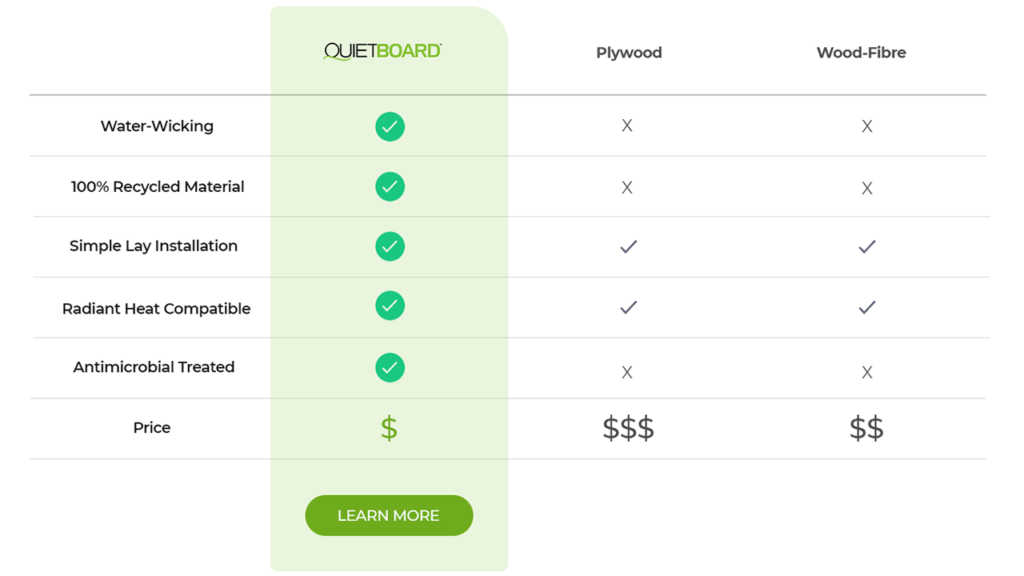The height and width of the screenshot is (576, 1024).
Task: Click the Plywood Simple Lay Installation checkmark
Action: click(x=628, y=247)
